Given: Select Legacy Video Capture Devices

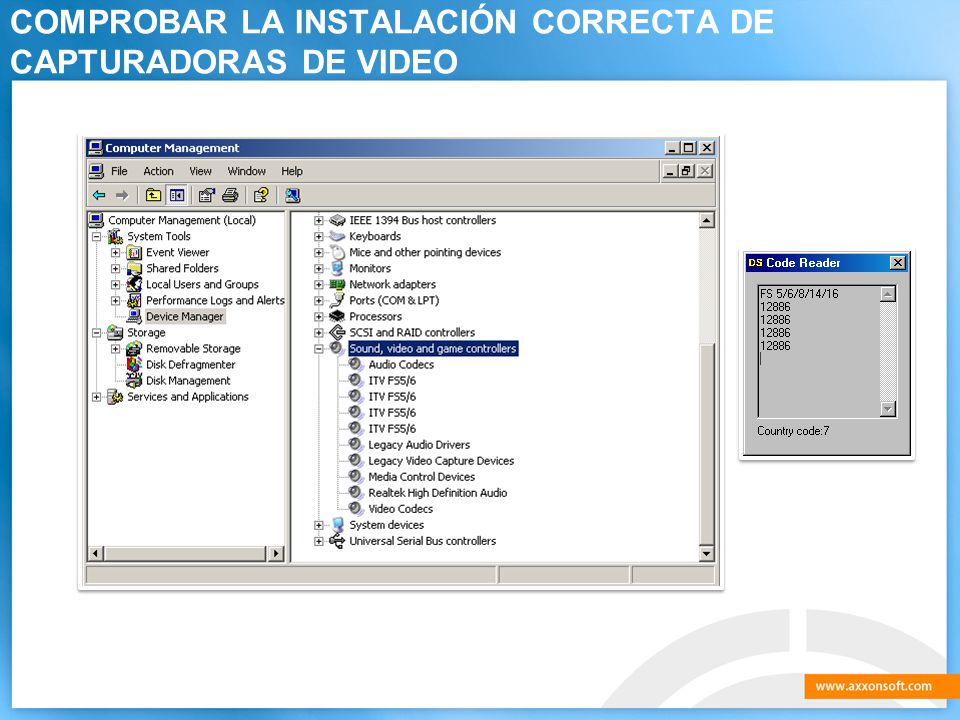Looking at the screenshot, I should 441,460.
